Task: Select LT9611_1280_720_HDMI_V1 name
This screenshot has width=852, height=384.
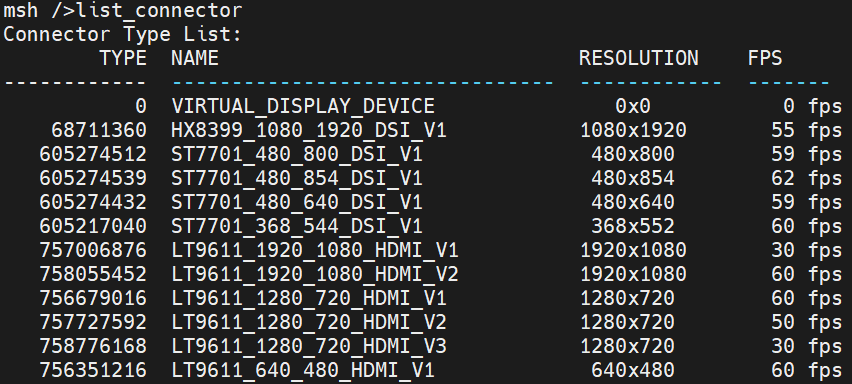Action: (309, 298)
